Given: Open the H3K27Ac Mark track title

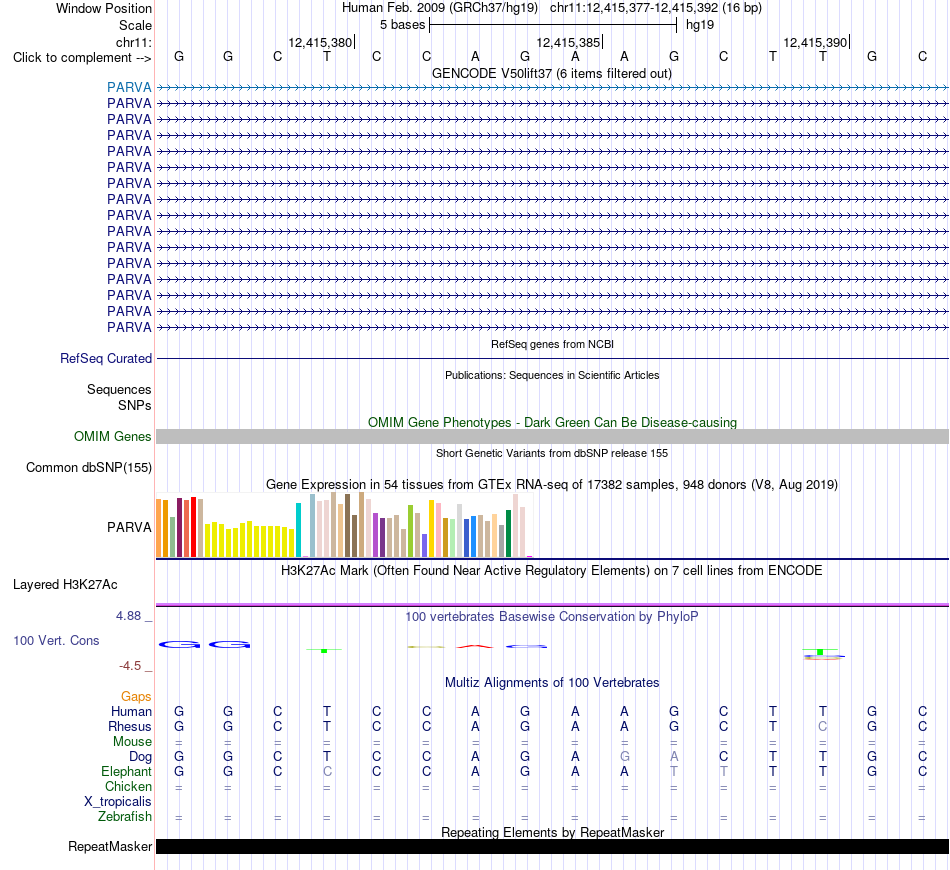Looking at the screenshot, I should [552, 571].
